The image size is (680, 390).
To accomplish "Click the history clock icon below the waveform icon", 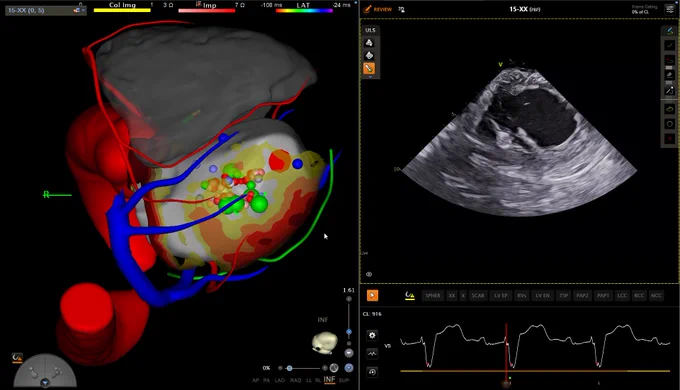I will tap(372, 372).
